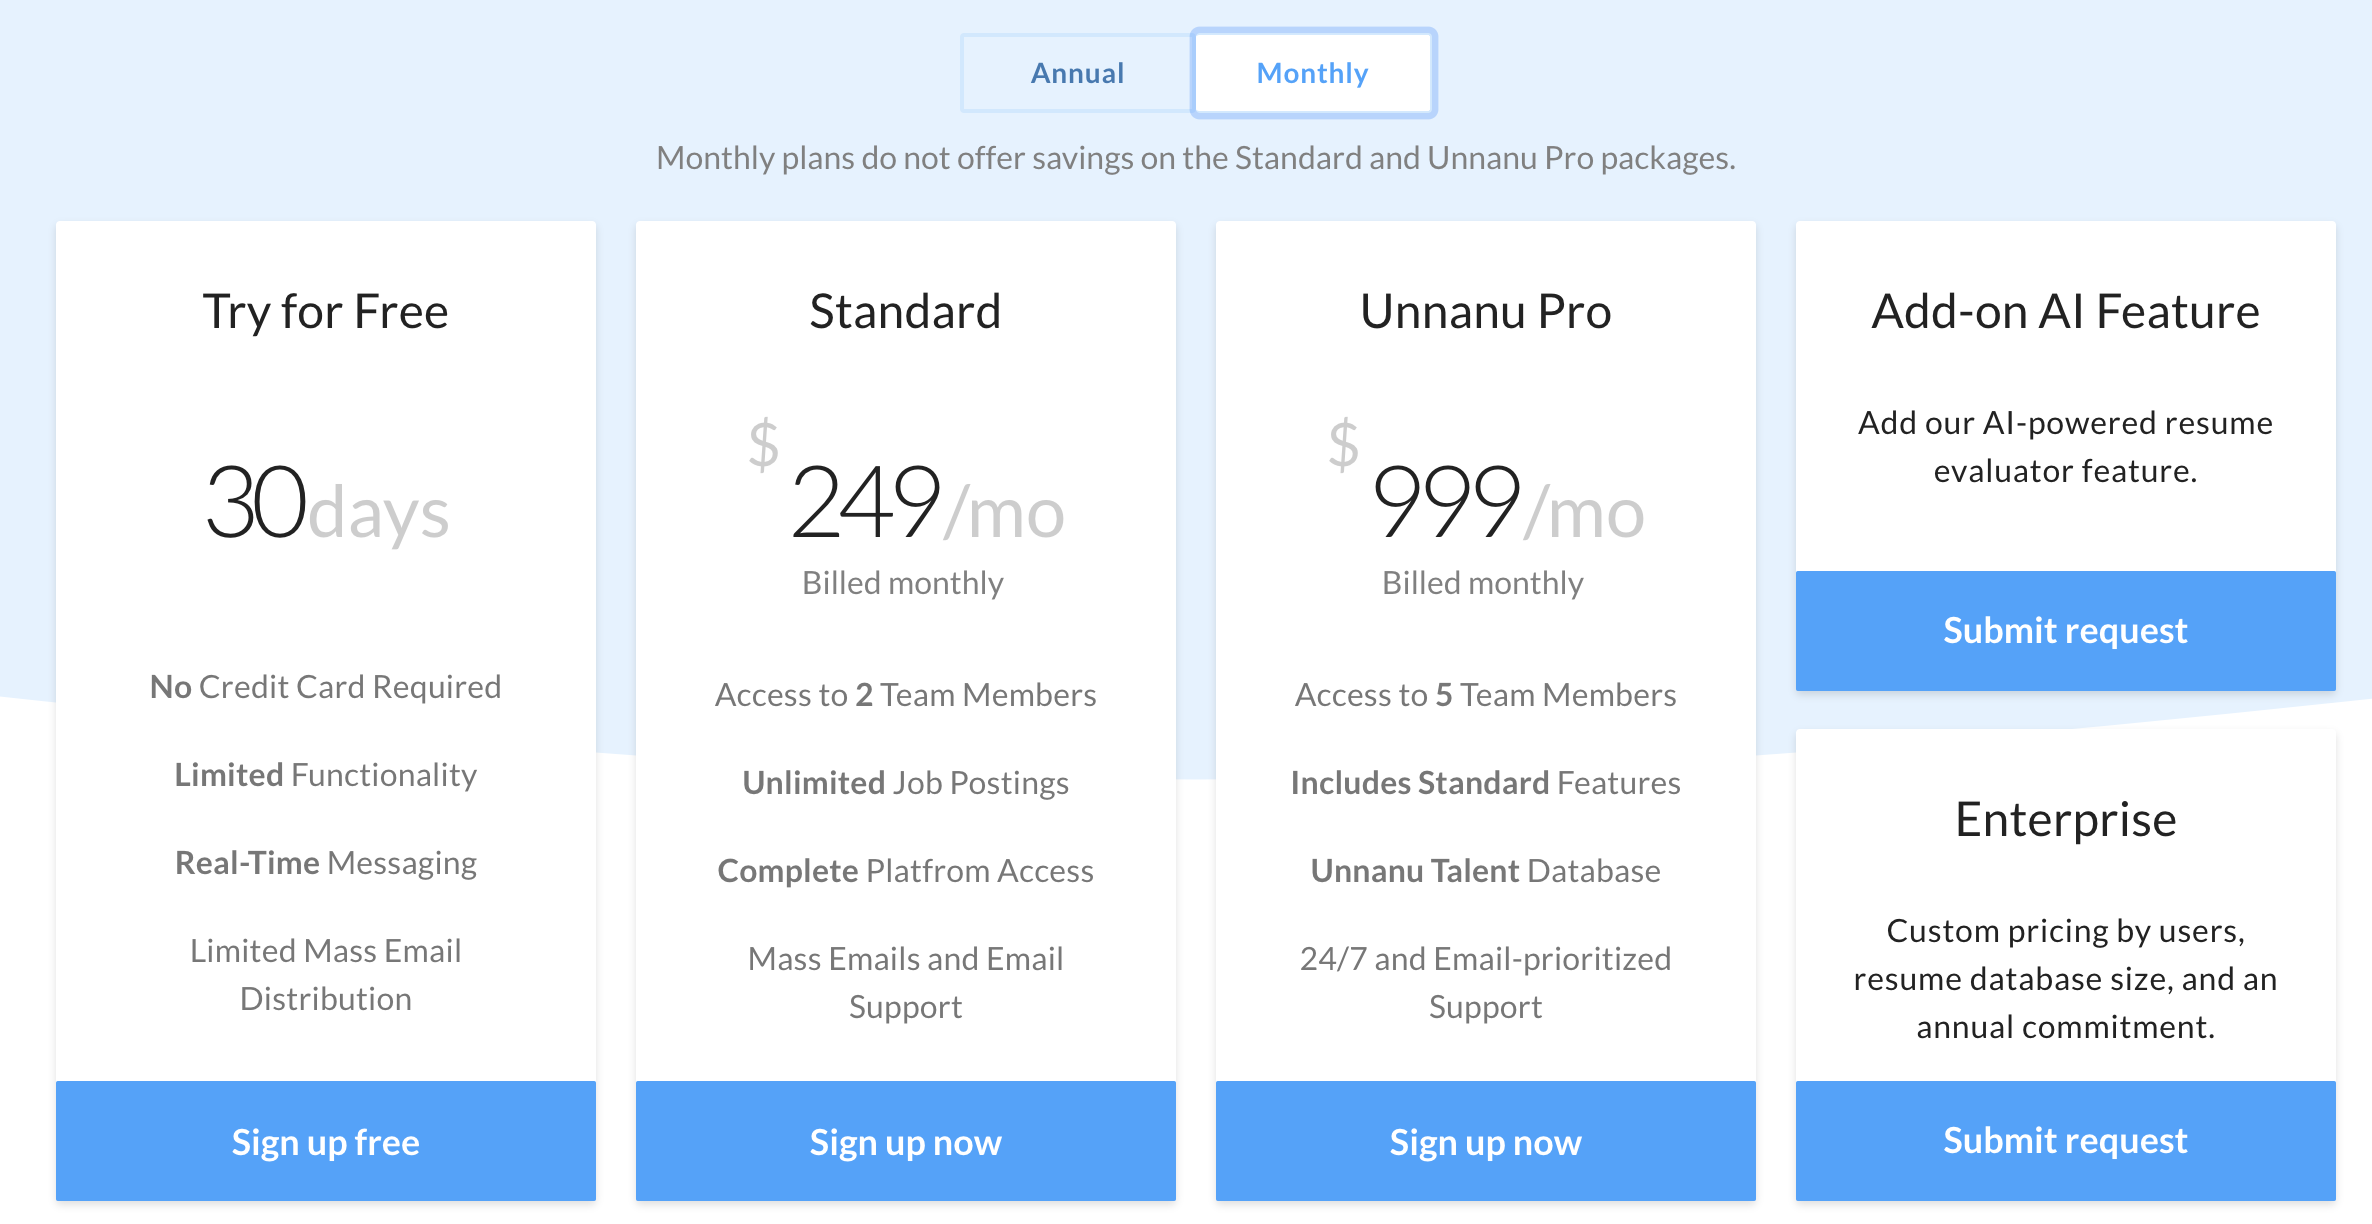Screen dimensions: 2372x1224
Task: Click Unnanu Talent Database feature text
Action: 1486,871
